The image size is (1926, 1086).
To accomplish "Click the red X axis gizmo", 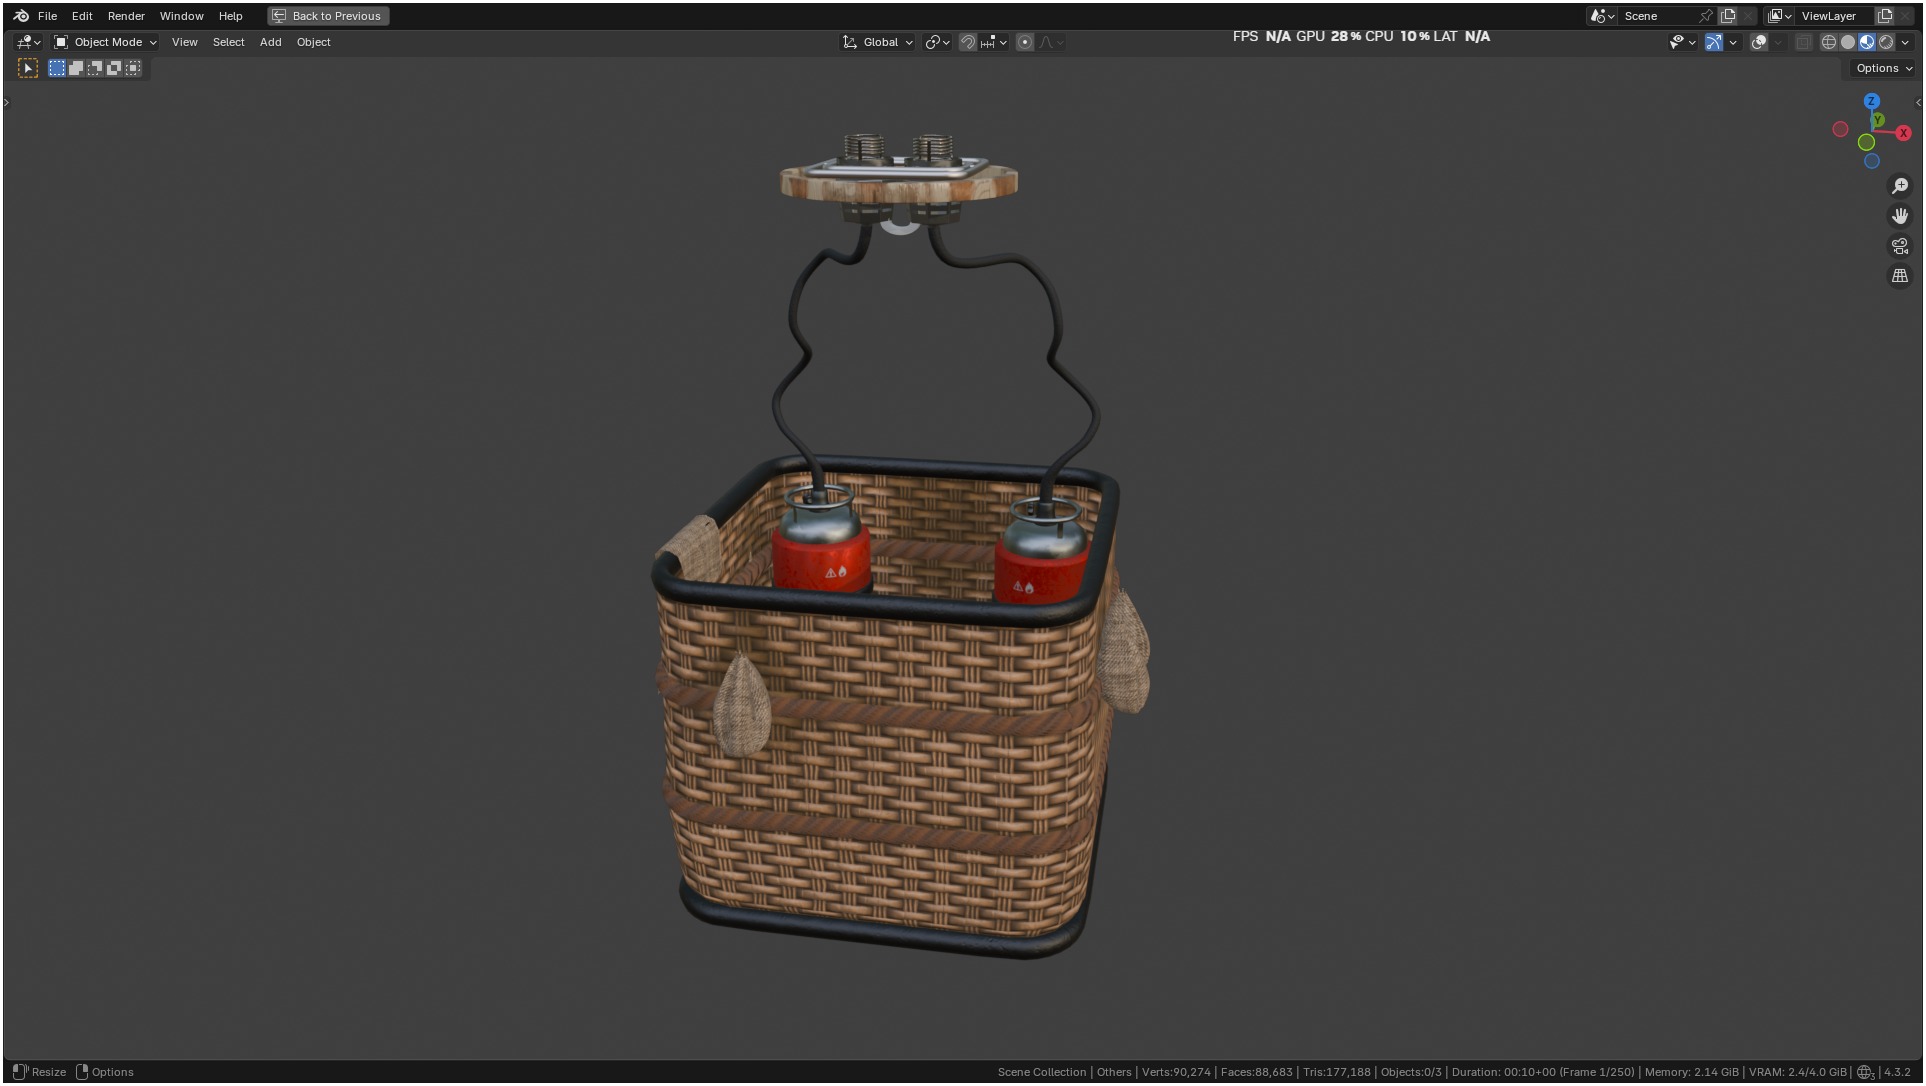I will (x=1903, y=133).
